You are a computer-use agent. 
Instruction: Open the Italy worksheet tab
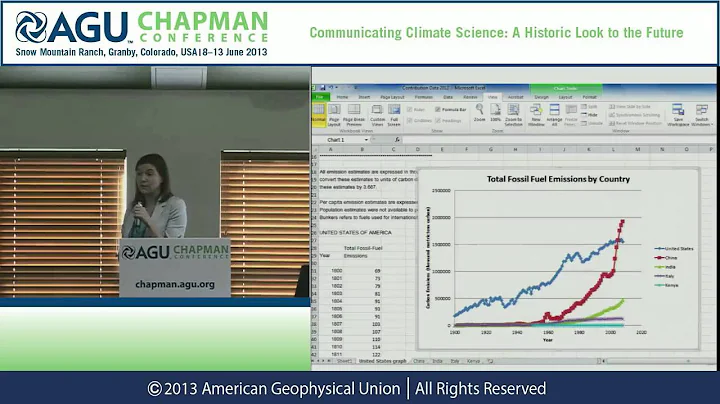(455, 361)
